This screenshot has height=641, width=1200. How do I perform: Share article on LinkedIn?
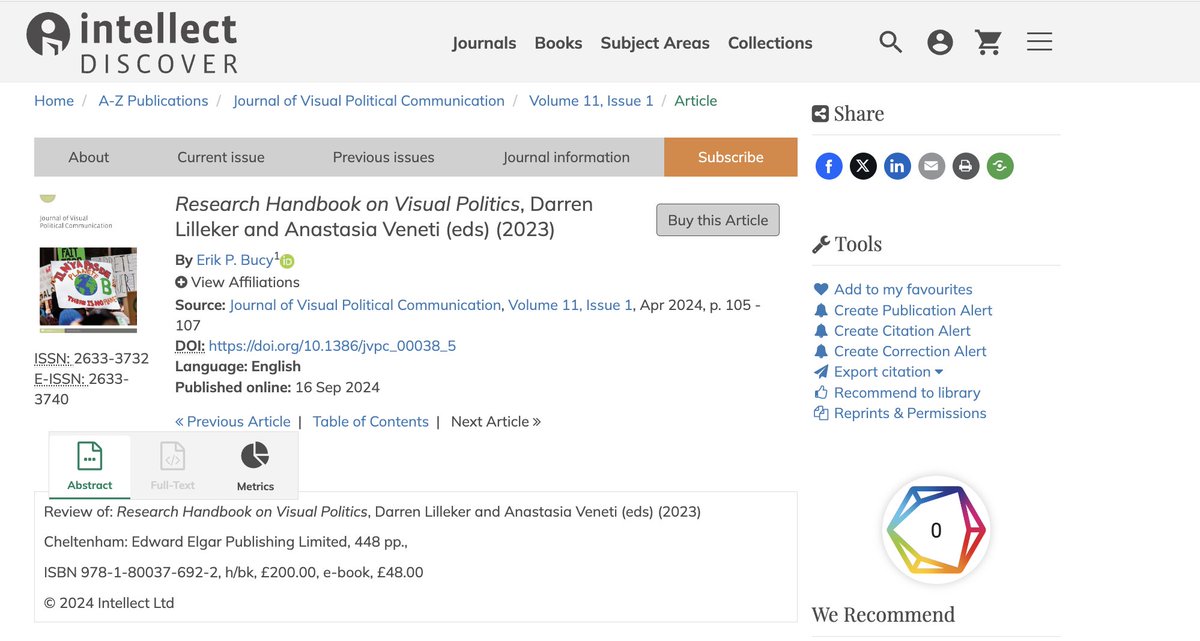click(897, 166)
